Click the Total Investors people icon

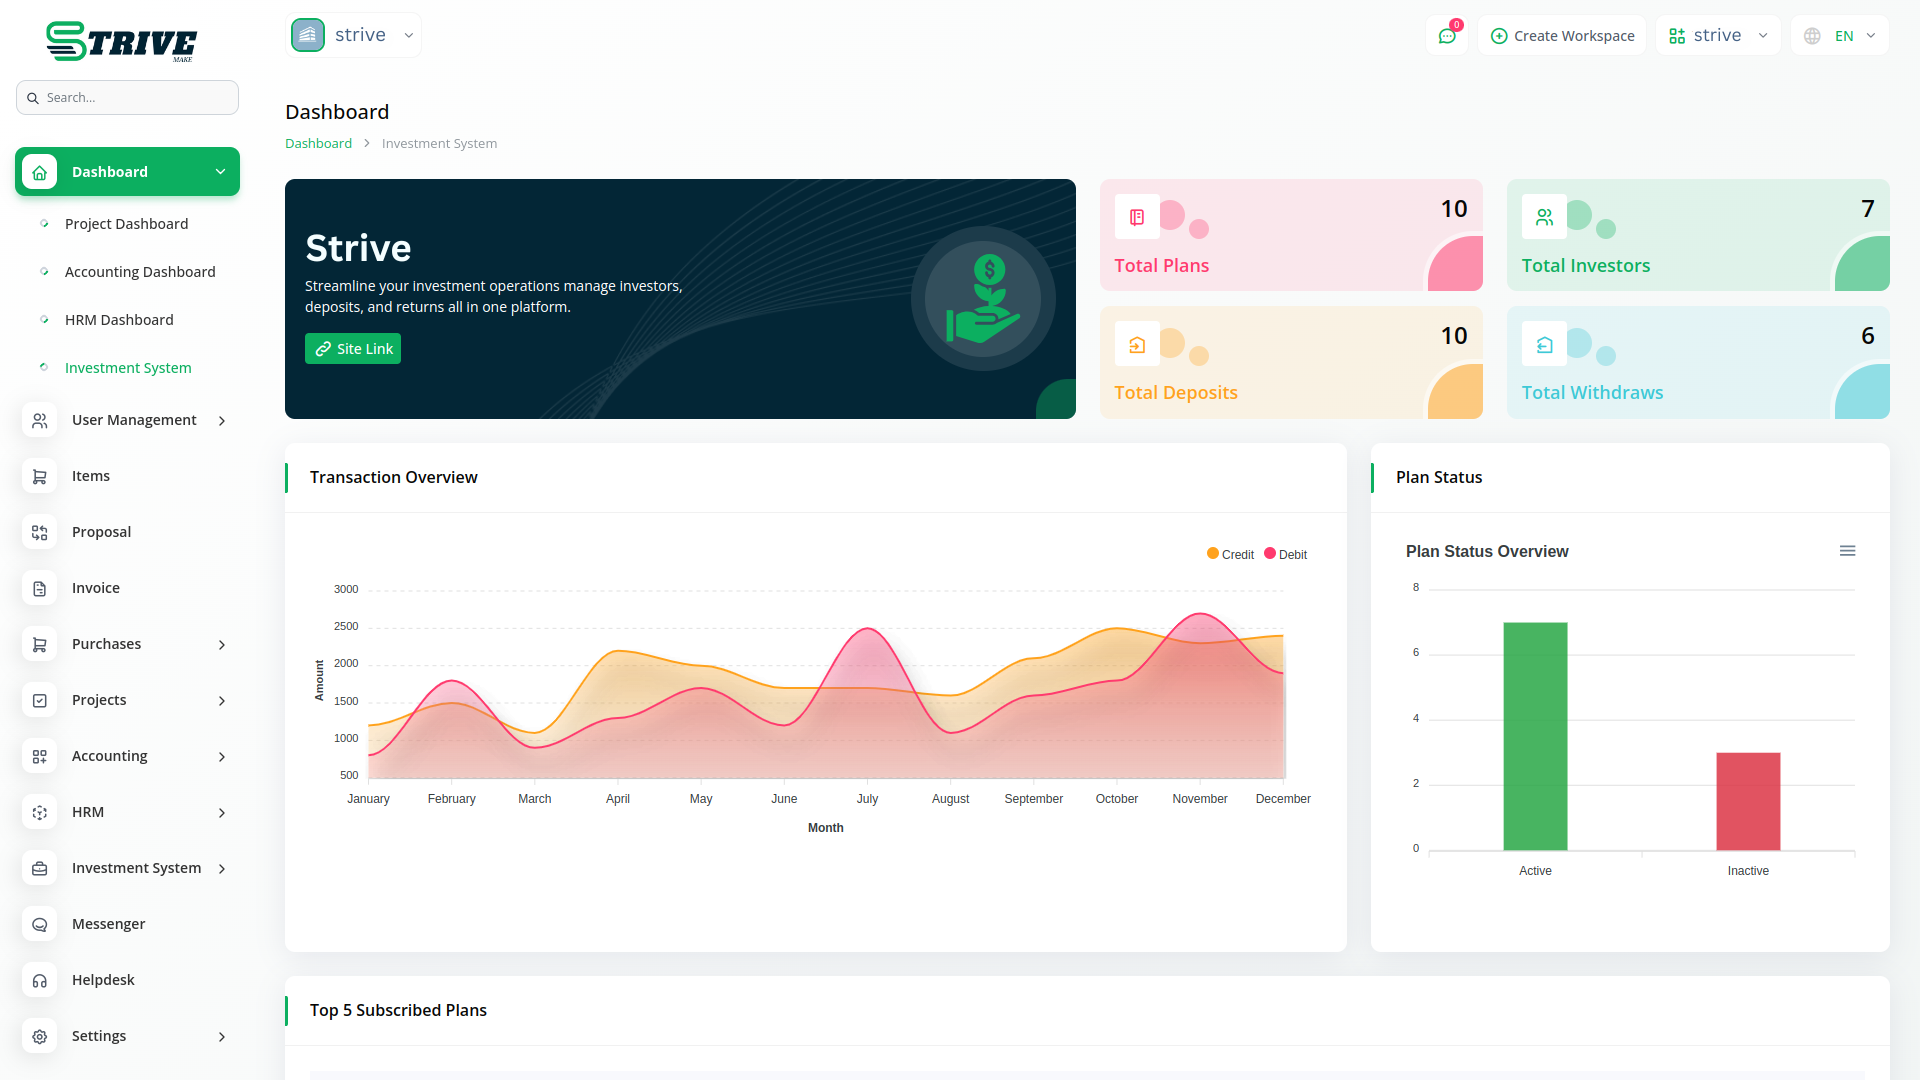click(x=1544, y=217)
